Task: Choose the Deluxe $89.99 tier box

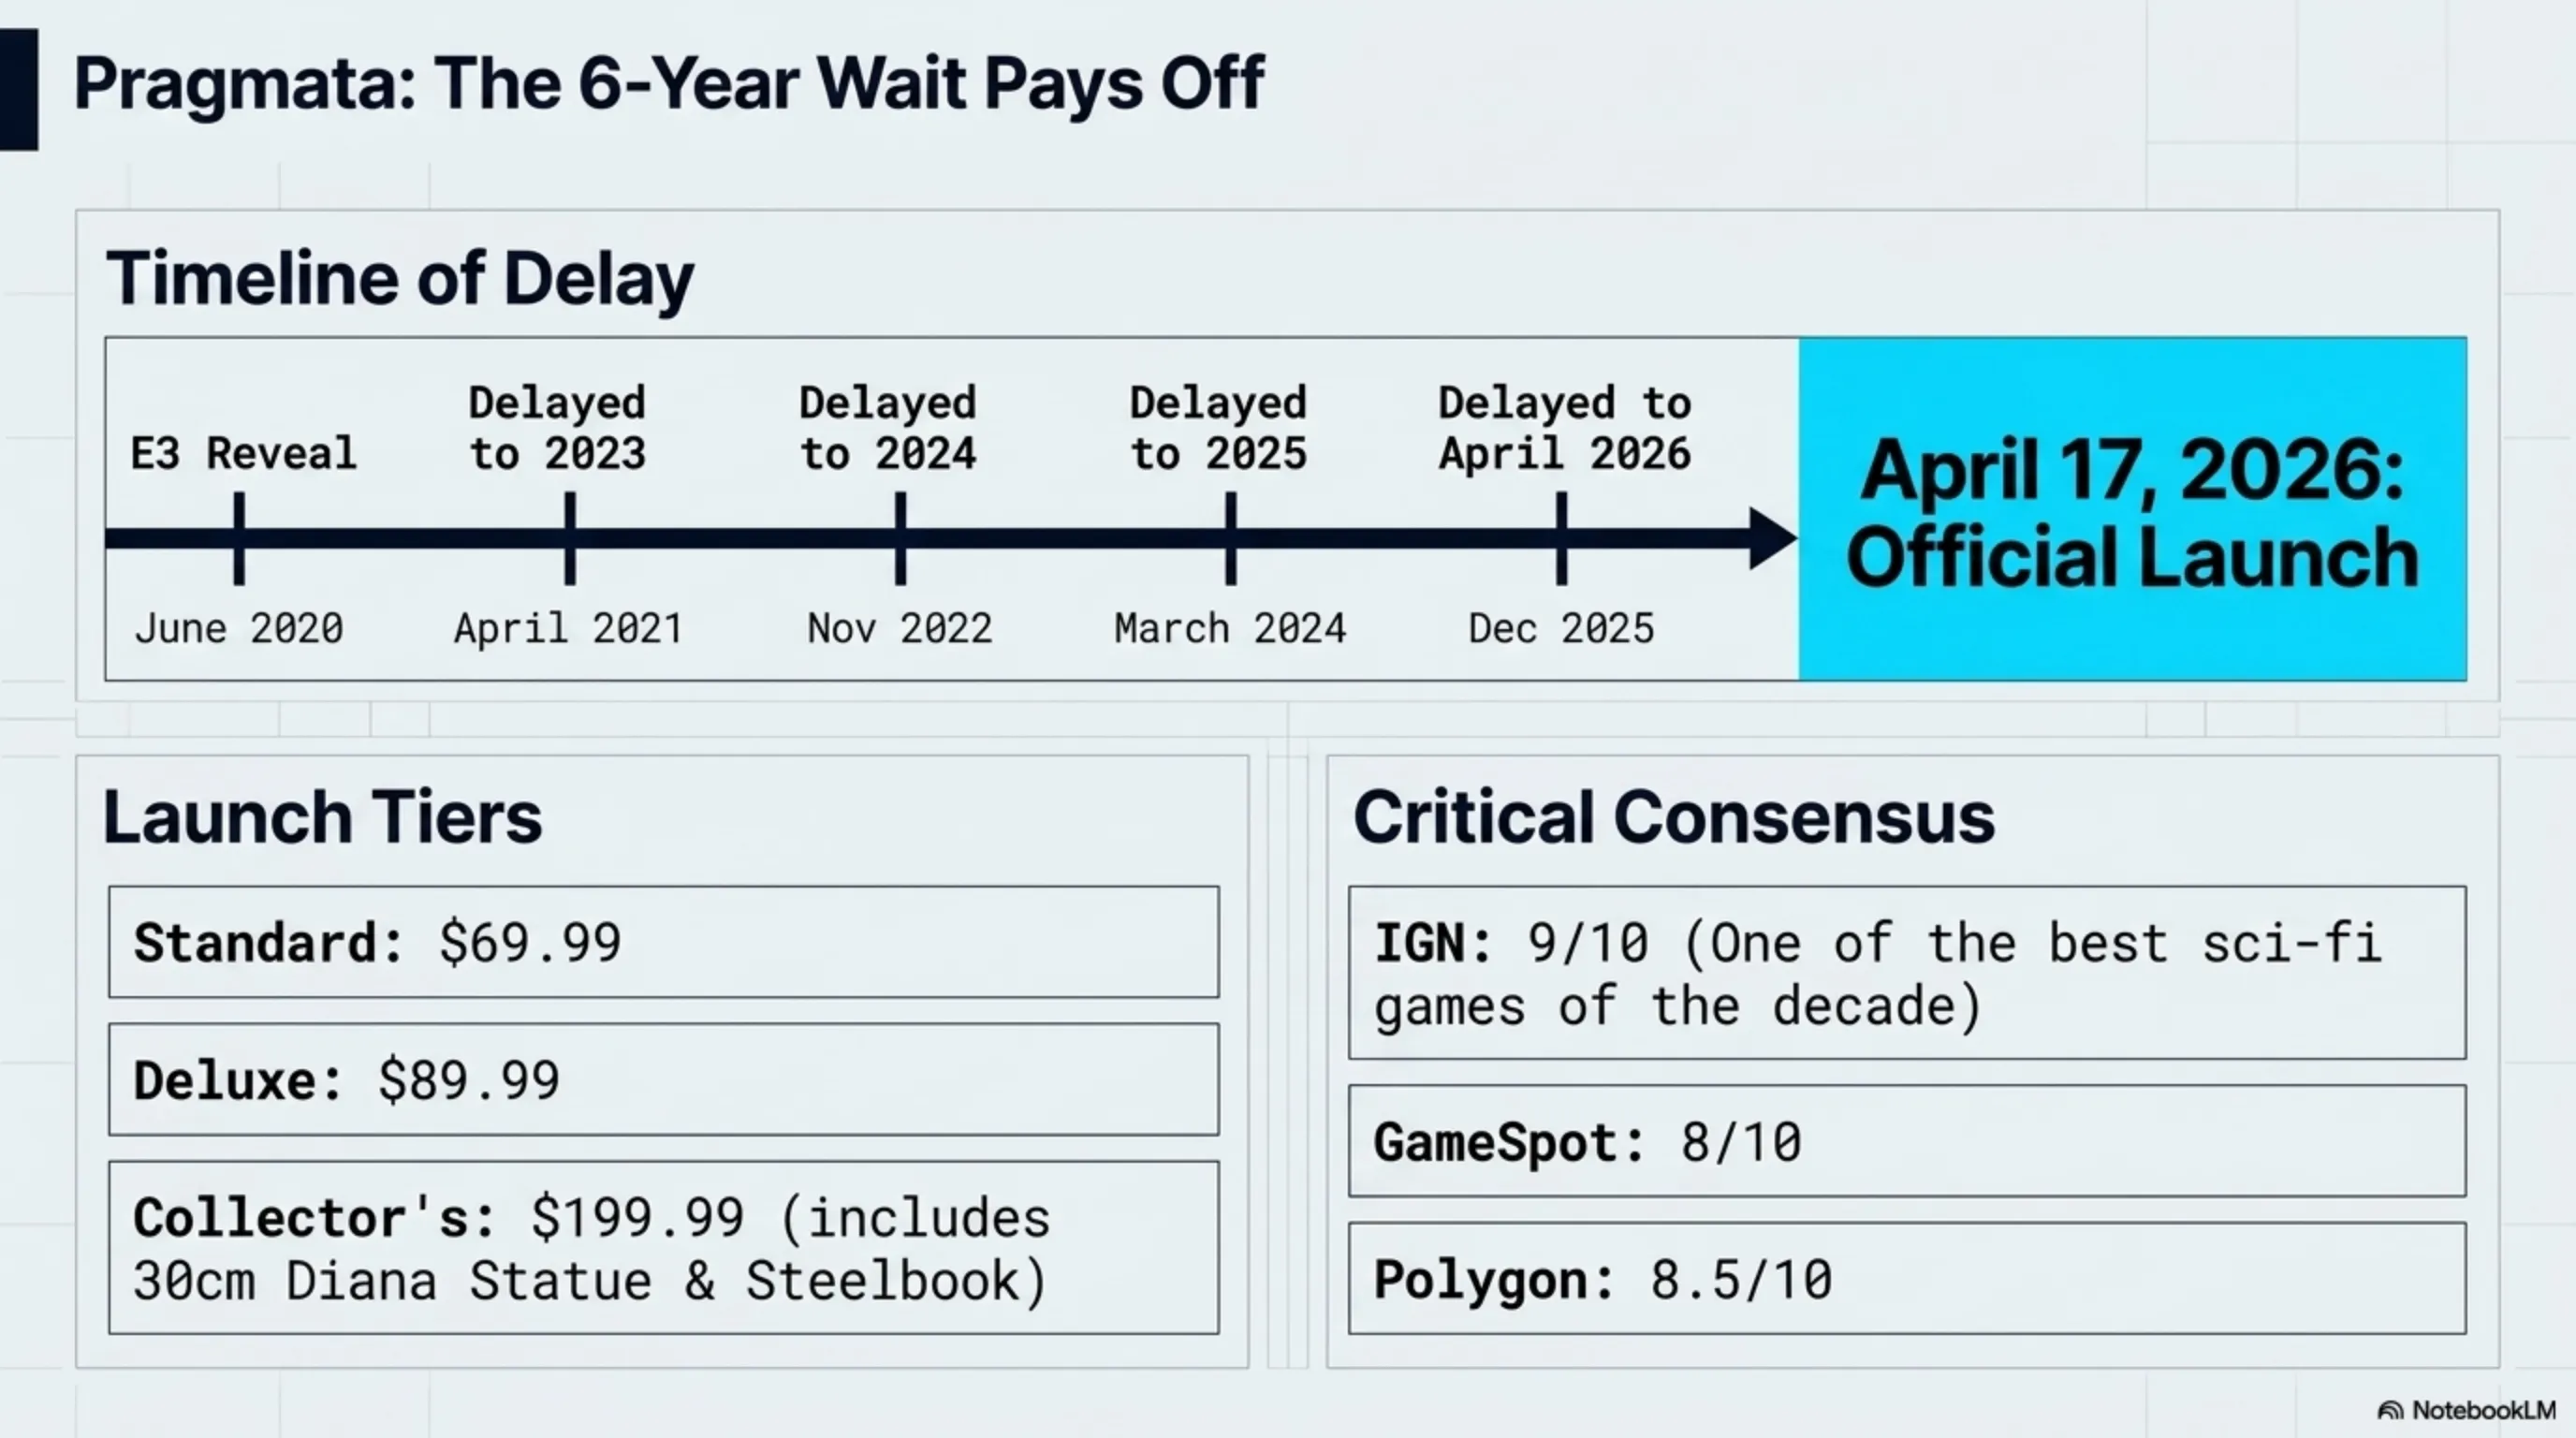Action: 663,1079
